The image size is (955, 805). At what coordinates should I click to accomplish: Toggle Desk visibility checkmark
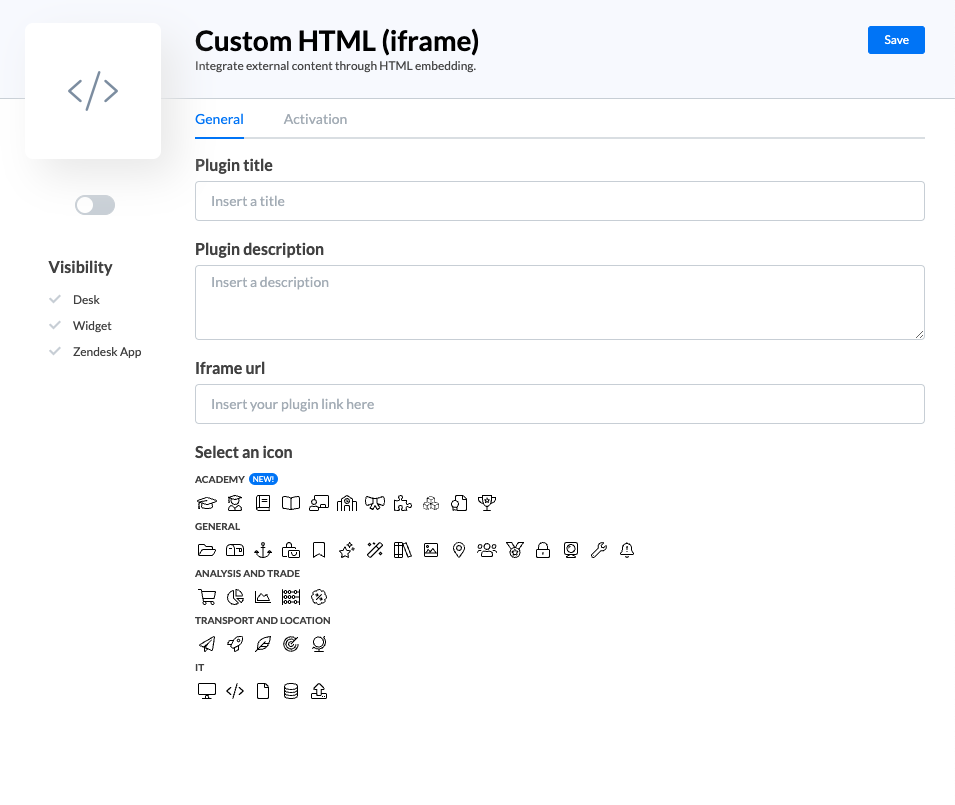coord(56,300)
